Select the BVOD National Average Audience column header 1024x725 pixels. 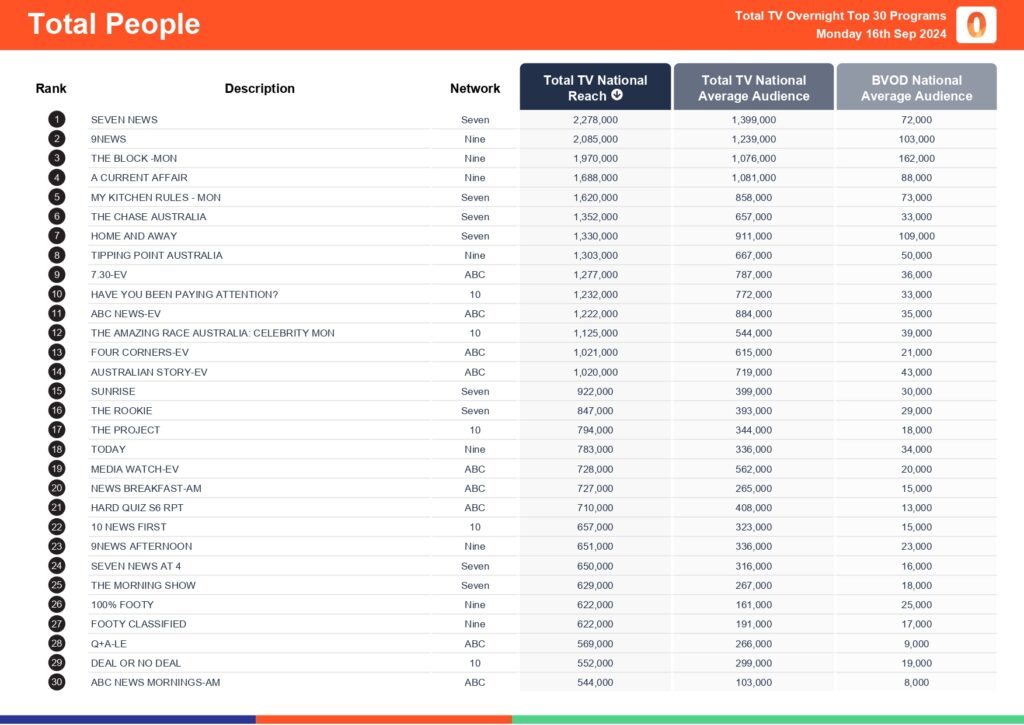click(916, 87)
